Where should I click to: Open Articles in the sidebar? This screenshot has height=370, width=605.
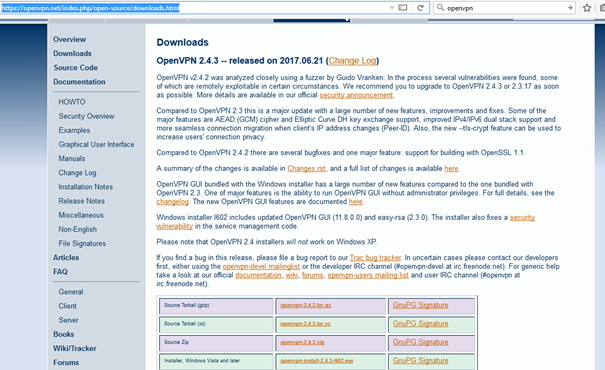point(66,257)
